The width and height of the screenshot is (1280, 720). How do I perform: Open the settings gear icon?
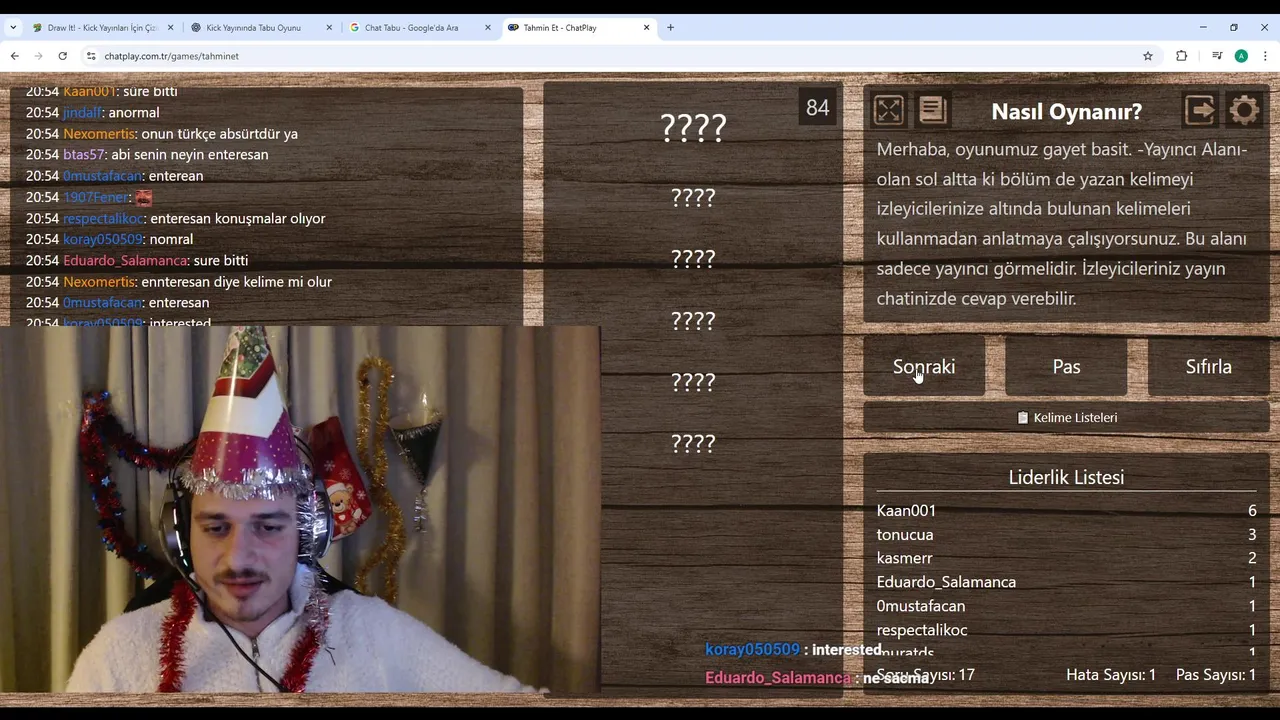[x=1244, y=110]
